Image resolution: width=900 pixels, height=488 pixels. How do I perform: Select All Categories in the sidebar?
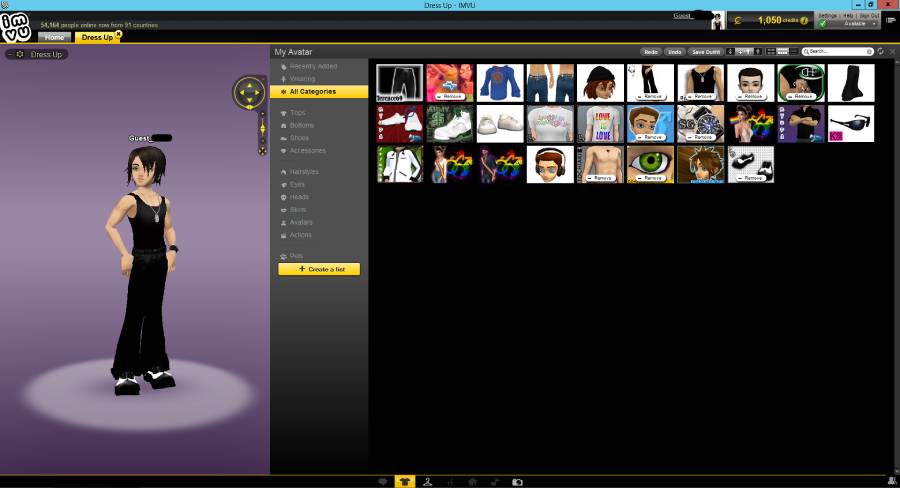point(319,92)
